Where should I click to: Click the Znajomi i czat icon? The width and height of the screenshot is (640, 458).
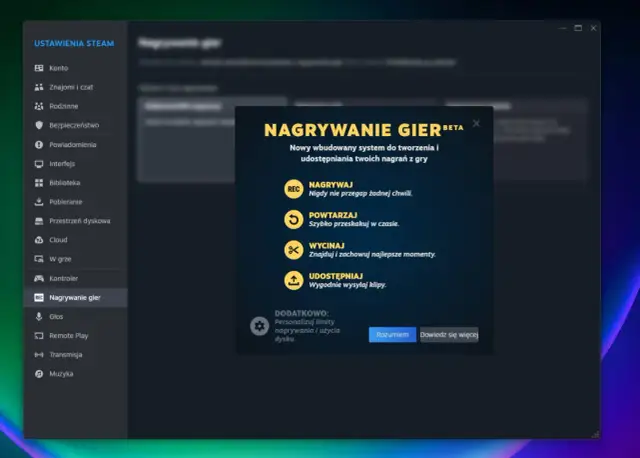pos(39,87)
